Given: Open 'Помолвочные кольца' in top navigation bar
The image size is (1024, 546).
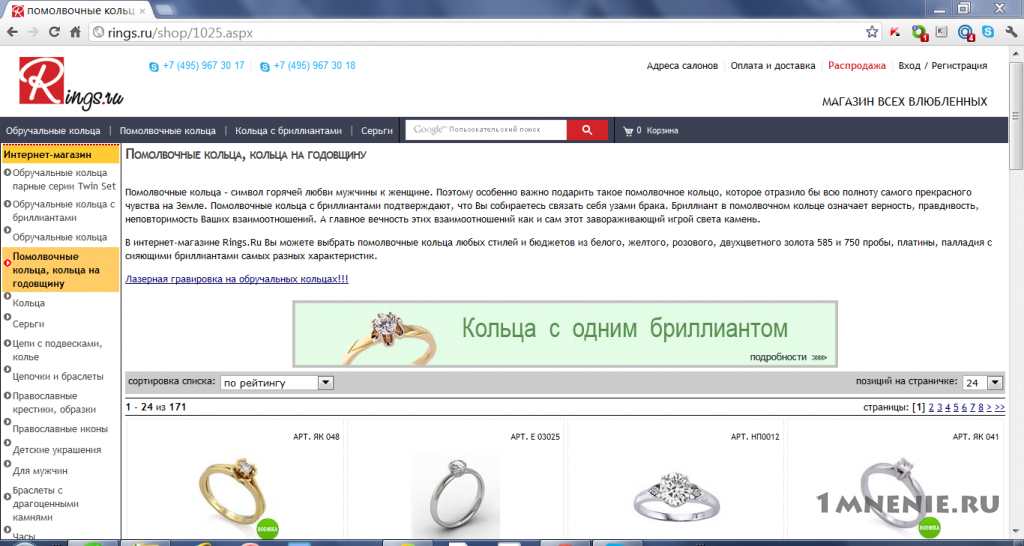Looking at the screenshot, I should (168, 131).
